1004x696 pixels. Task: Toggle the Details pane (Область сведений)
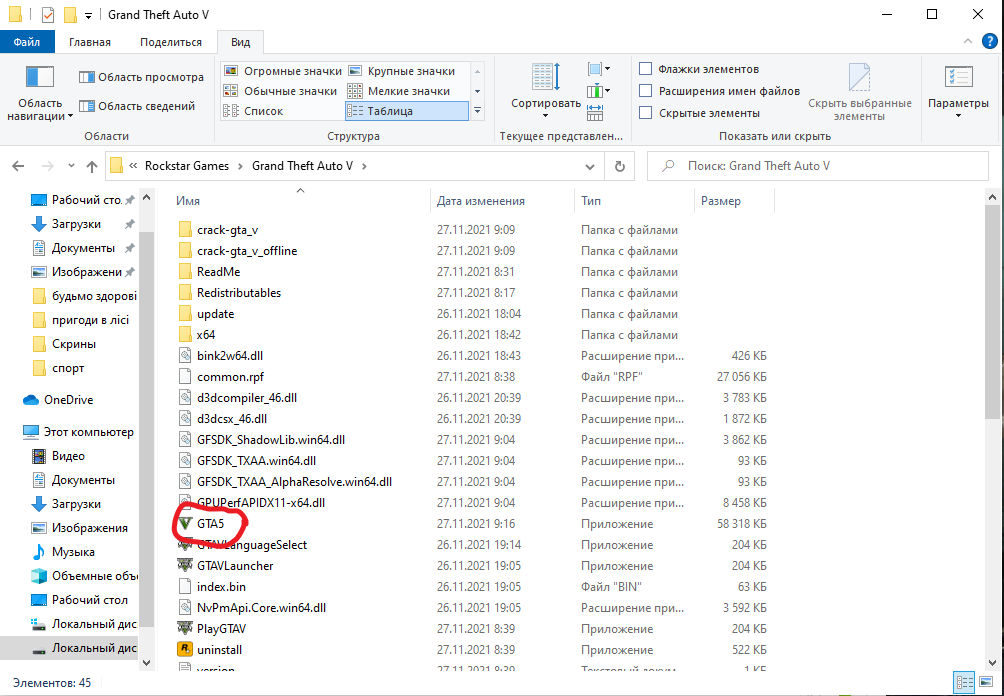click(136, 106)
